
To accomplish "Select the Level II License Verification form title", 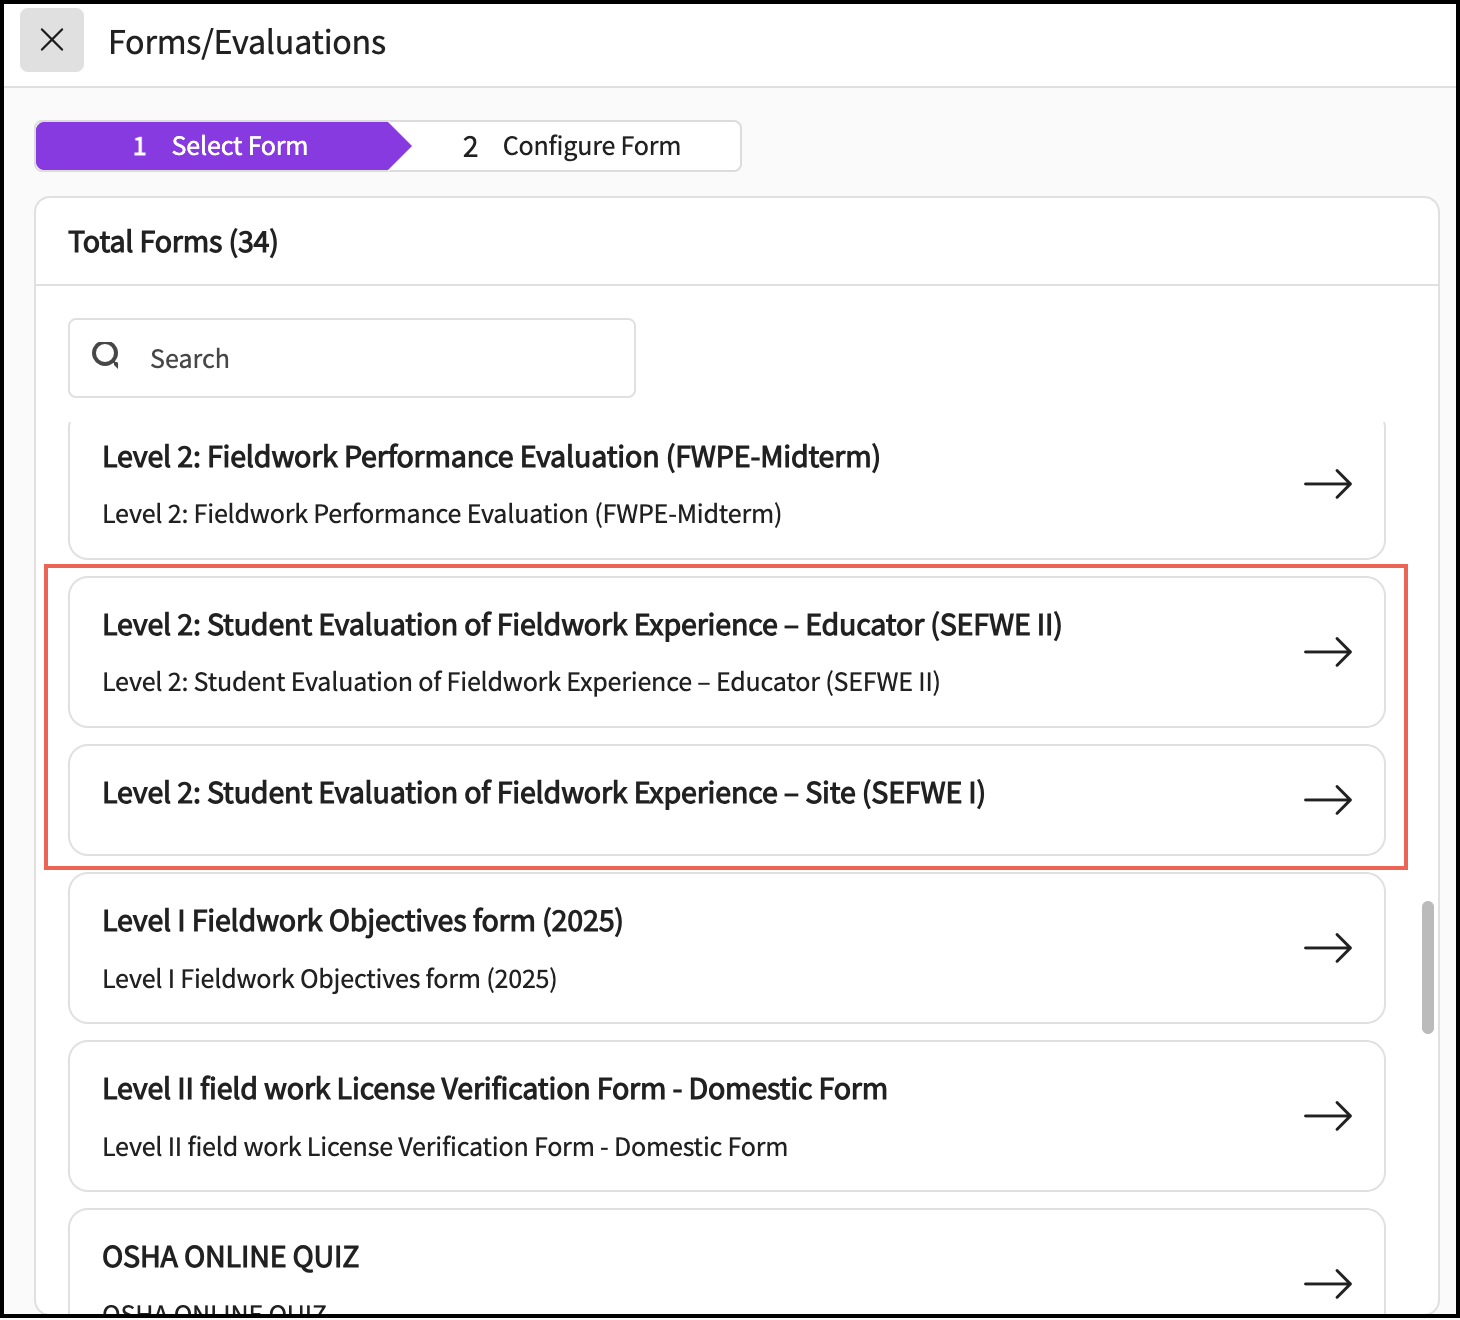I will (x=494, y=1089).
